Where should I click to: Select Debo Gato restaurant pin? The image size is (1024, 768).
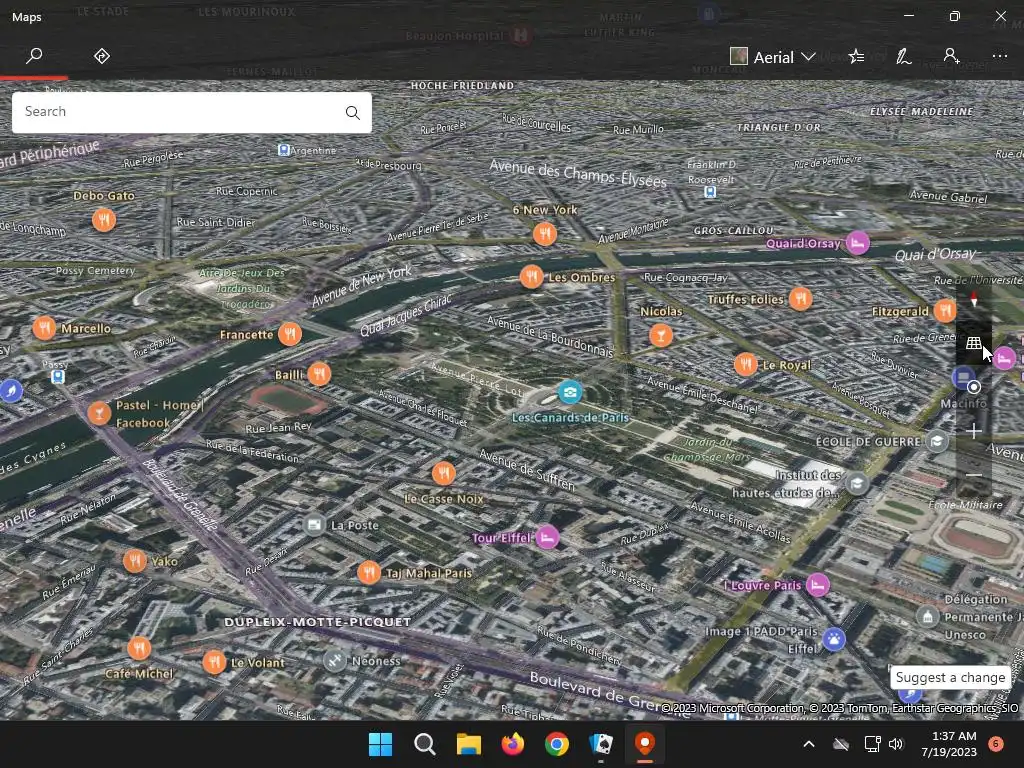[x=104, y=219]
